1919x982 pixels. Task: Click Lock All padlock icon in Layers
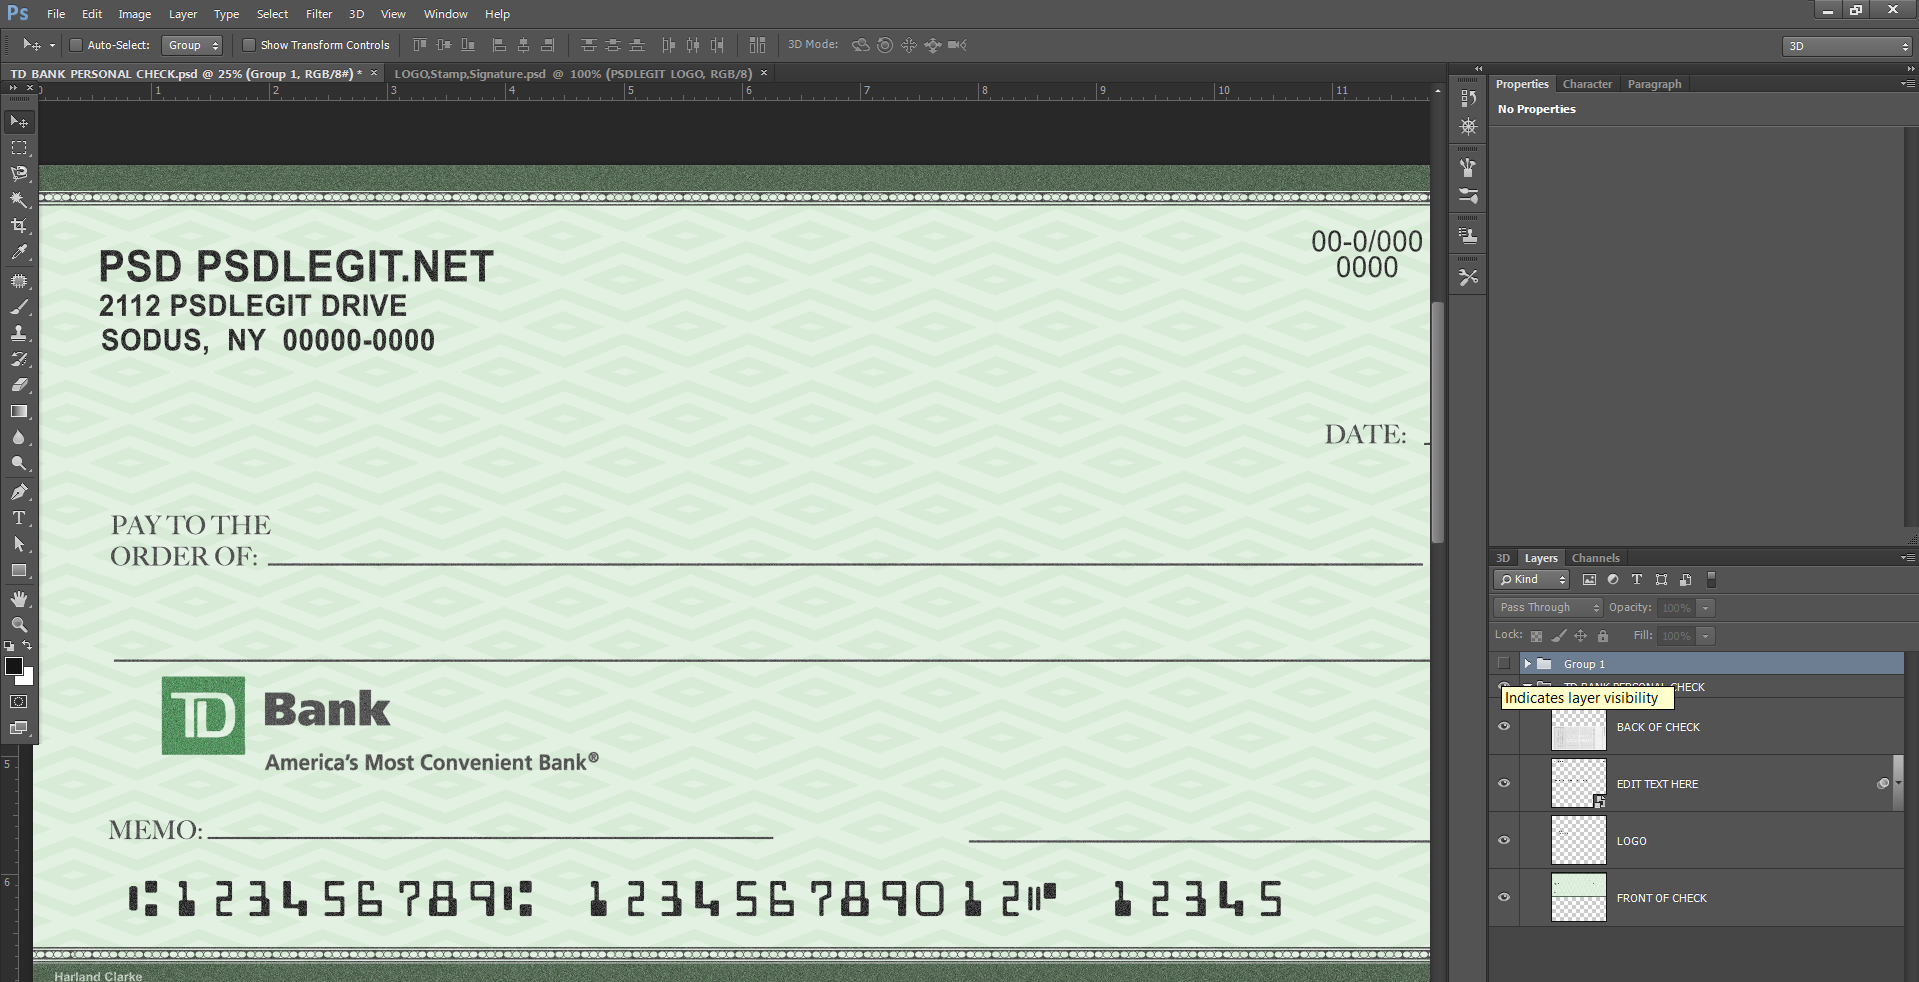(1603, 636)
